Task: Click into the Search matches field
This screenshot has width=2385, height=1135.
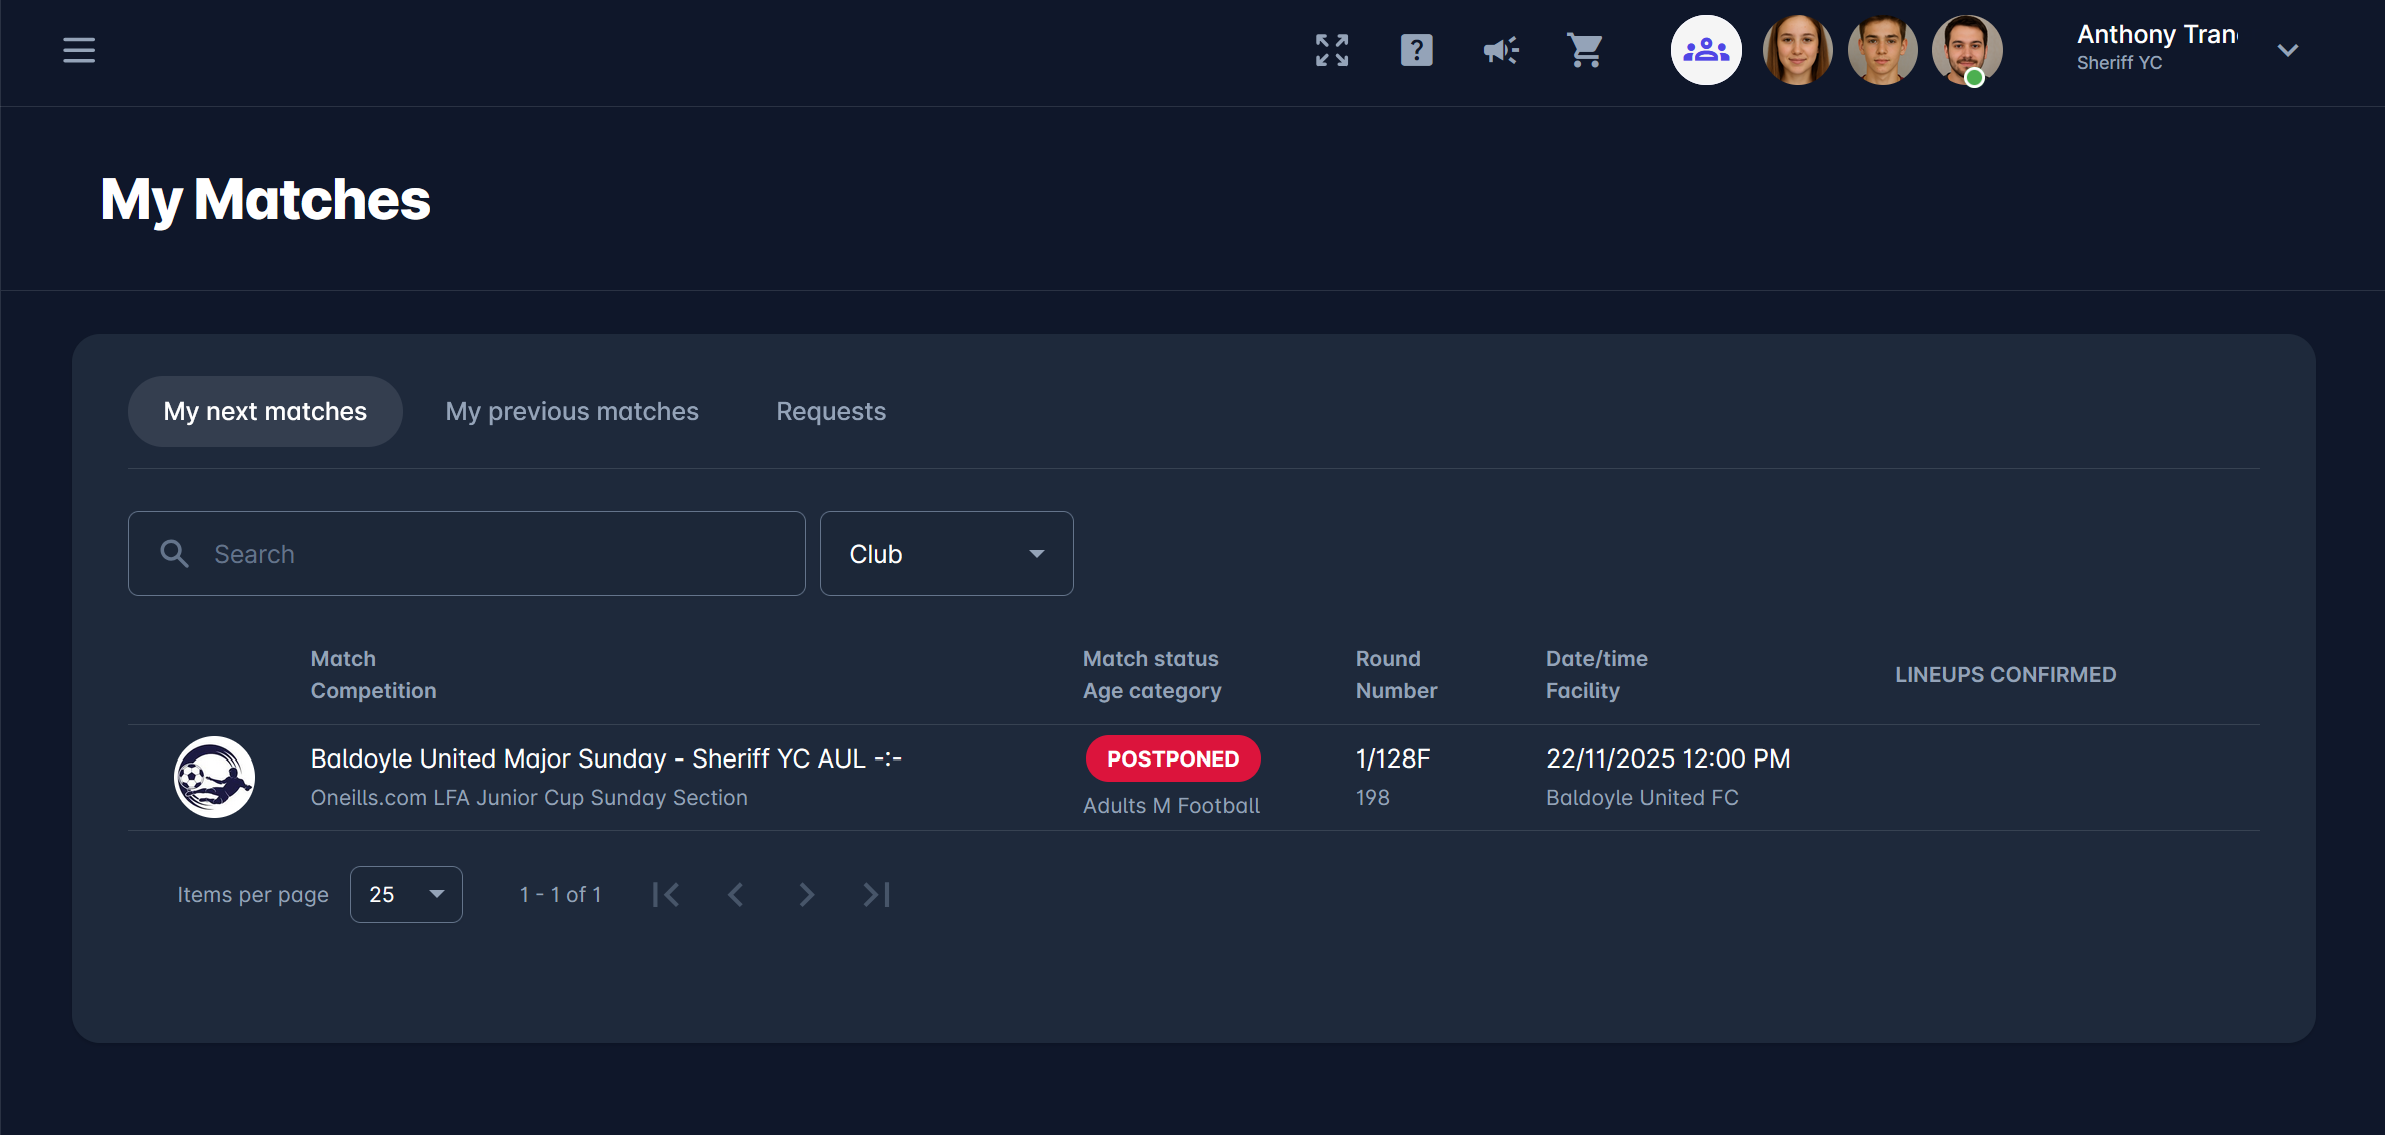Action: 480,554
